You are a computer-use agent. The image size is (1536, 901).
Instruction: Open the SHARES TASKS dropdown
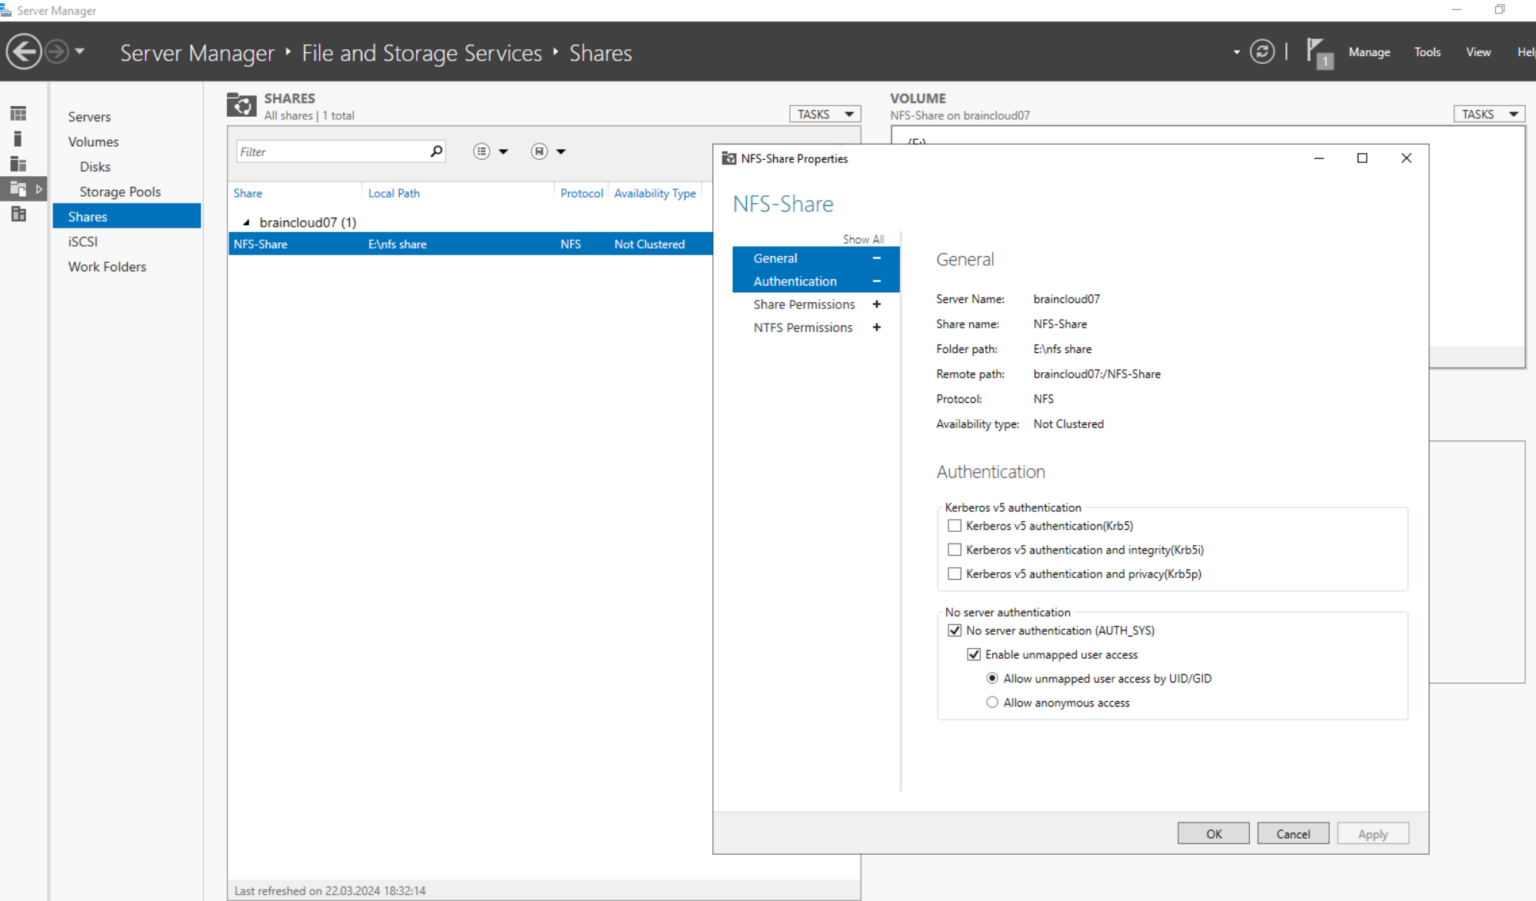pos(824,113)
